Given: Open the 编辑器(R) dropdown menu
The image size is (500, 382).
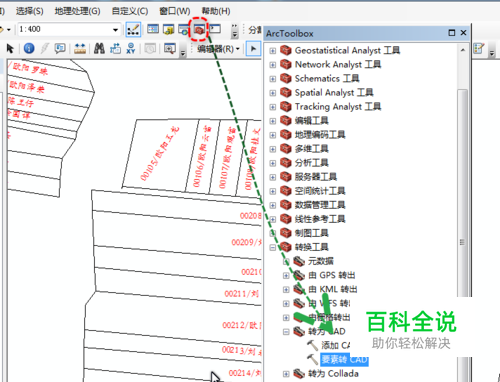Looking at the screenshot, I should click(219, 49).
